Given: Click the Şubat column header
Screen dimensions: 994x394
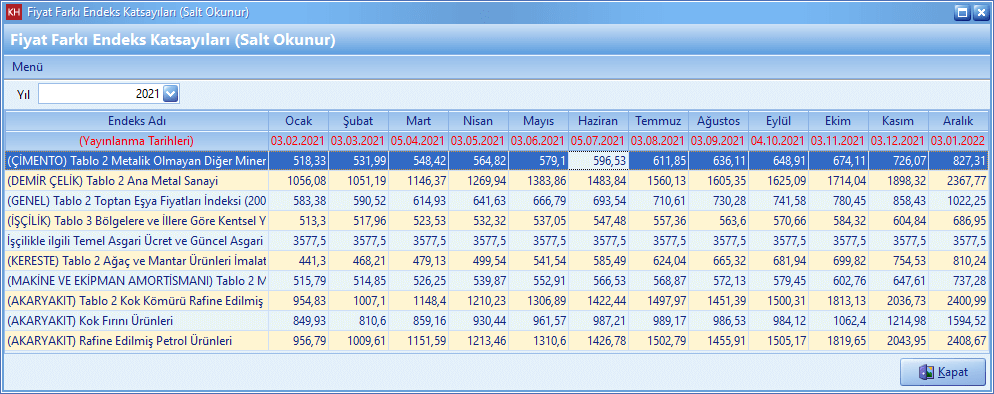Looking at the screenshot, I should [x=358, y=121].
